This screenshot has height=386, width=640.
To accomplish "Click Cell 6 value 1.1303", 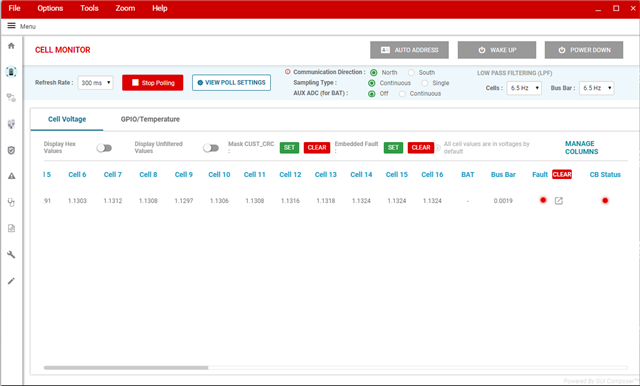I will (x=77, y=201).
